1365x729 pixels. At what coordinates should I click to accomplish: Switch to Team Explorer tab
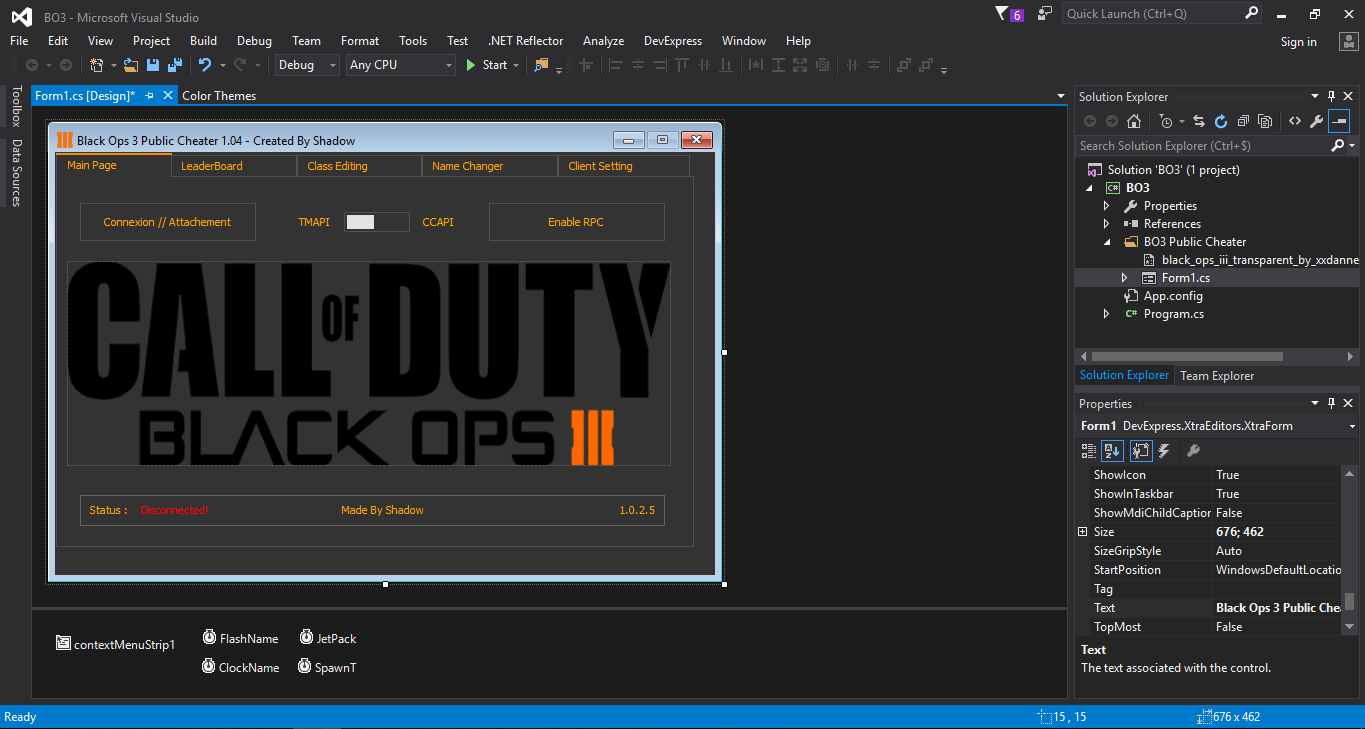[1217, 376]
